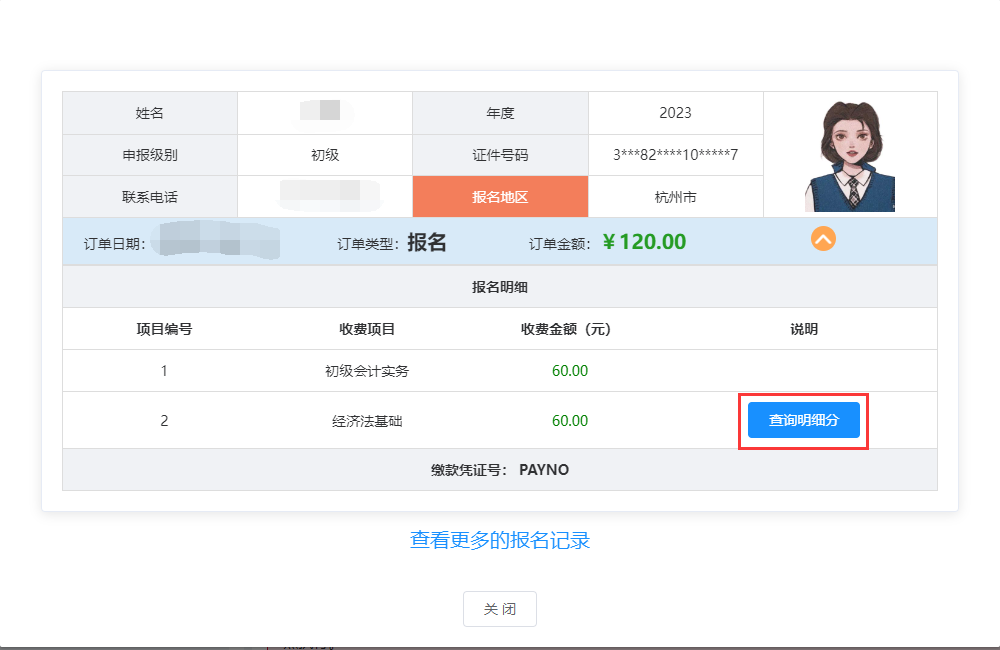The width and height of the screenshot is (1000, 650).
Task: Click the 查询明细分 button
Action: click(x=803, y=419)
